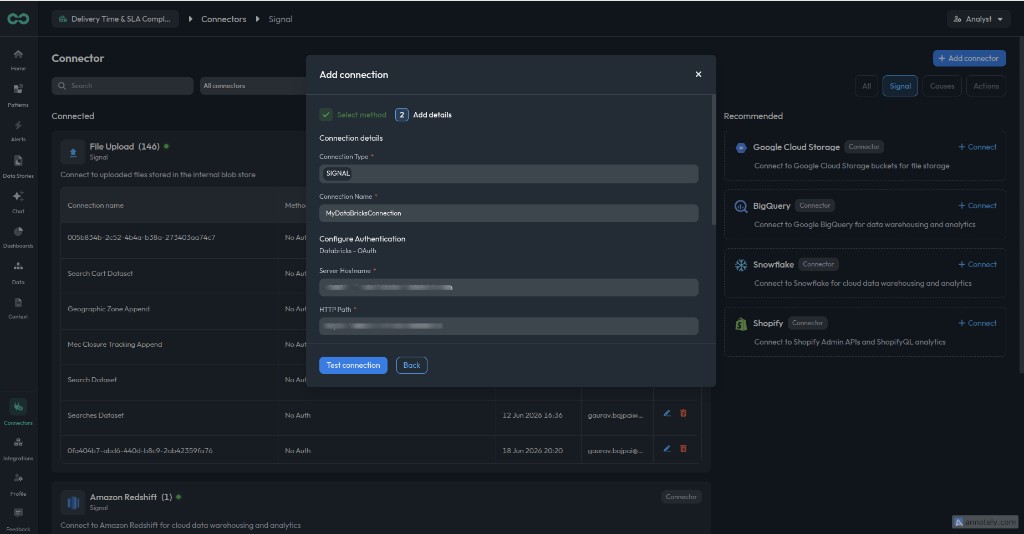Edit the 0fa404b7 connection row
Screen dimensions: 1024x534
[x=667, y=448]
